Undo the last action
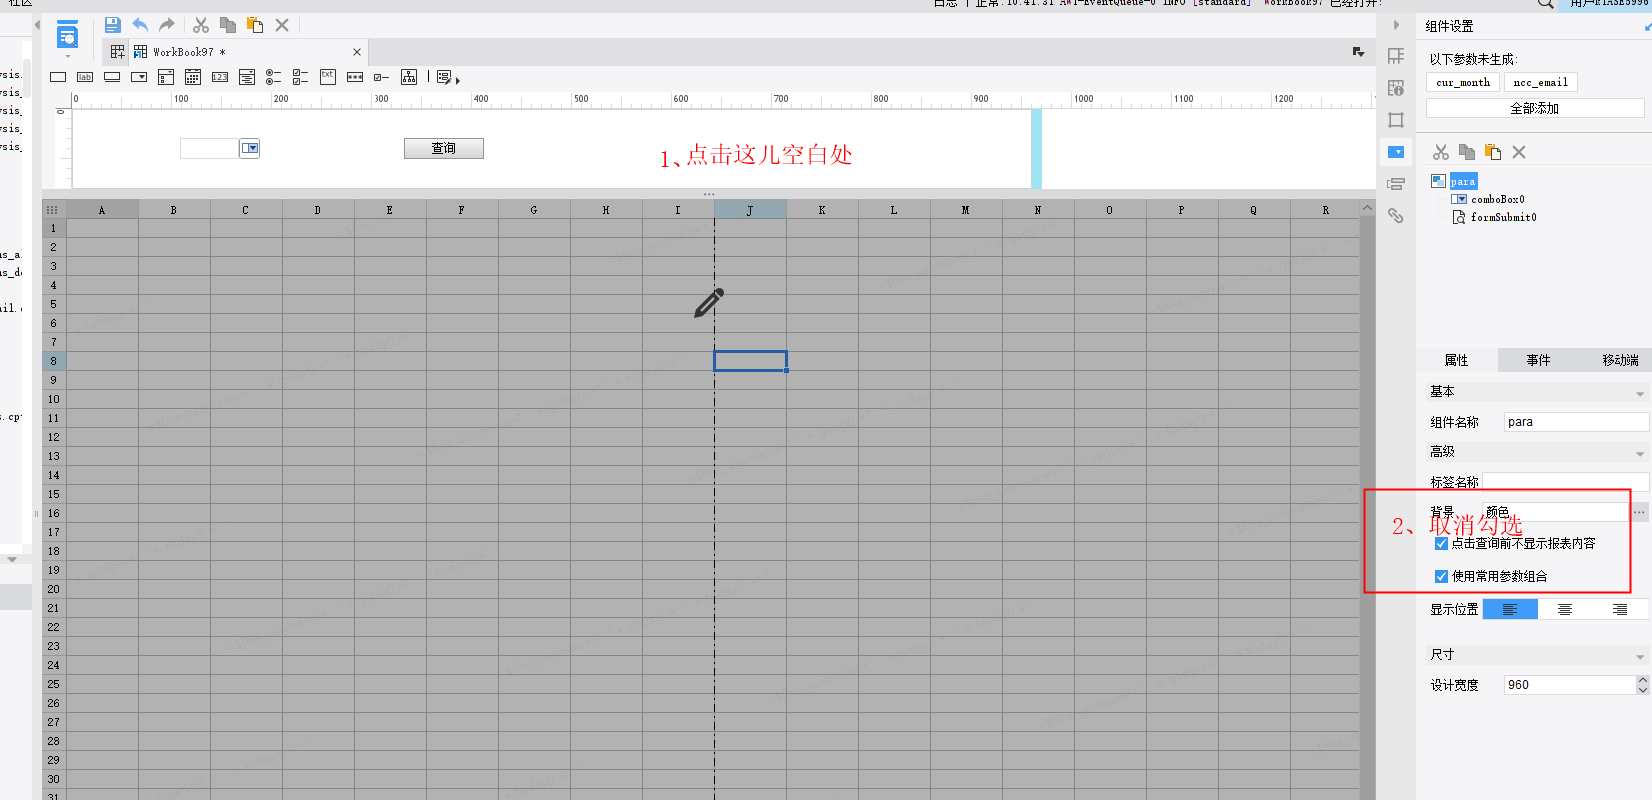 point(140,25)
